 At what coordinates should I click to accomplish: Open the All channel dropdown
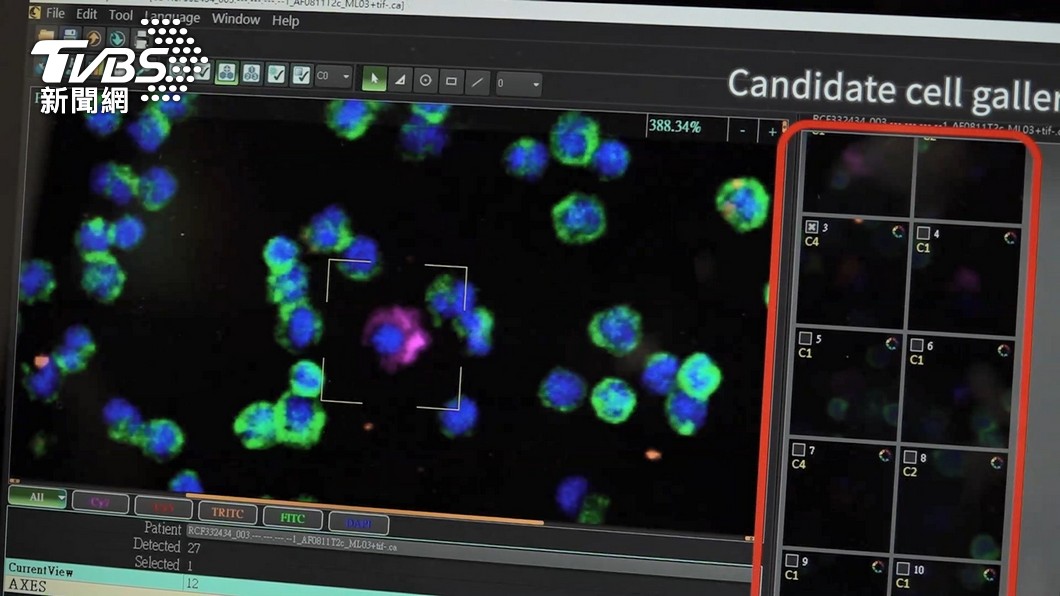[x=38, y=497]
